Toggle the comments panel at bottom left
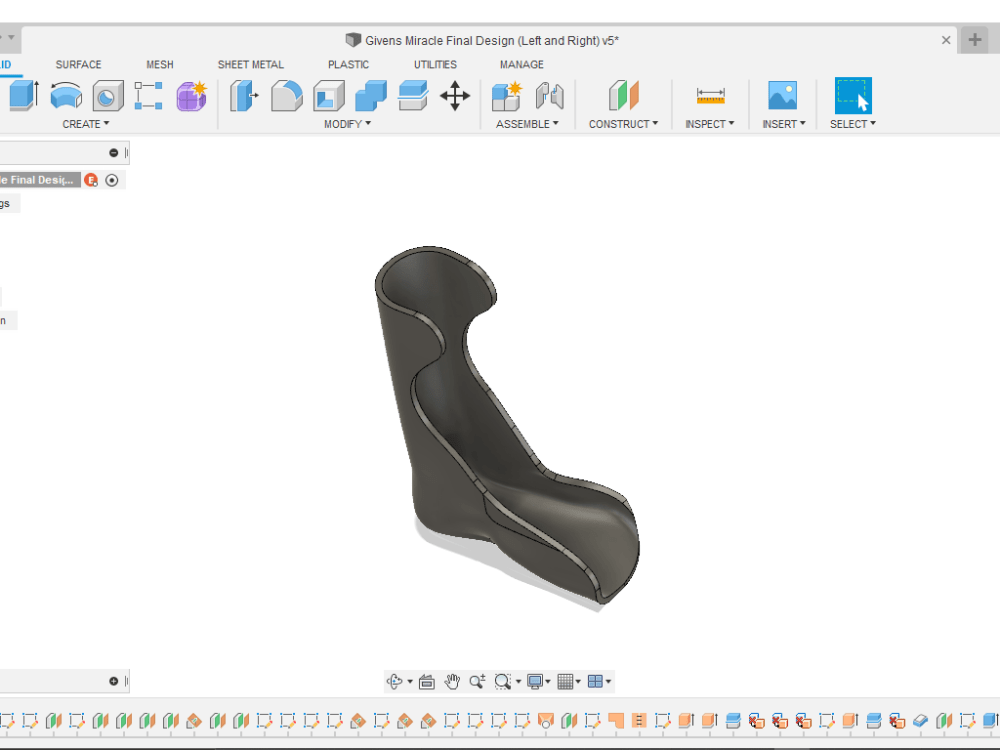The width and height of the screenshot is (1000, 750). [x=113, y=681]
